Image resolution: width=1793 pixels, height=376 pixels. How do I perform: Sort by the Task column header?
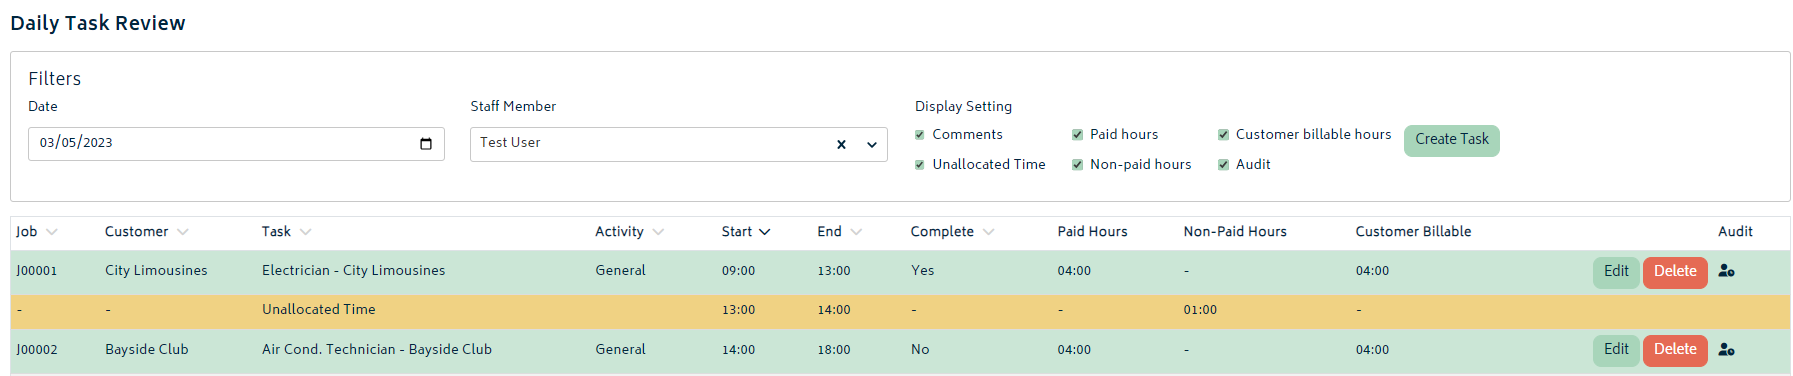pos(286,232)
